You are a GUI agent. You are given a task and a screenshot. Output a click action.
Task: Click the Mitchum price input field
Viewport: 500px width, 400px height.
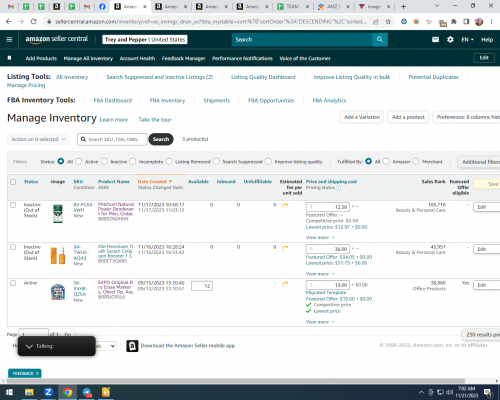[x=328, y=207]
